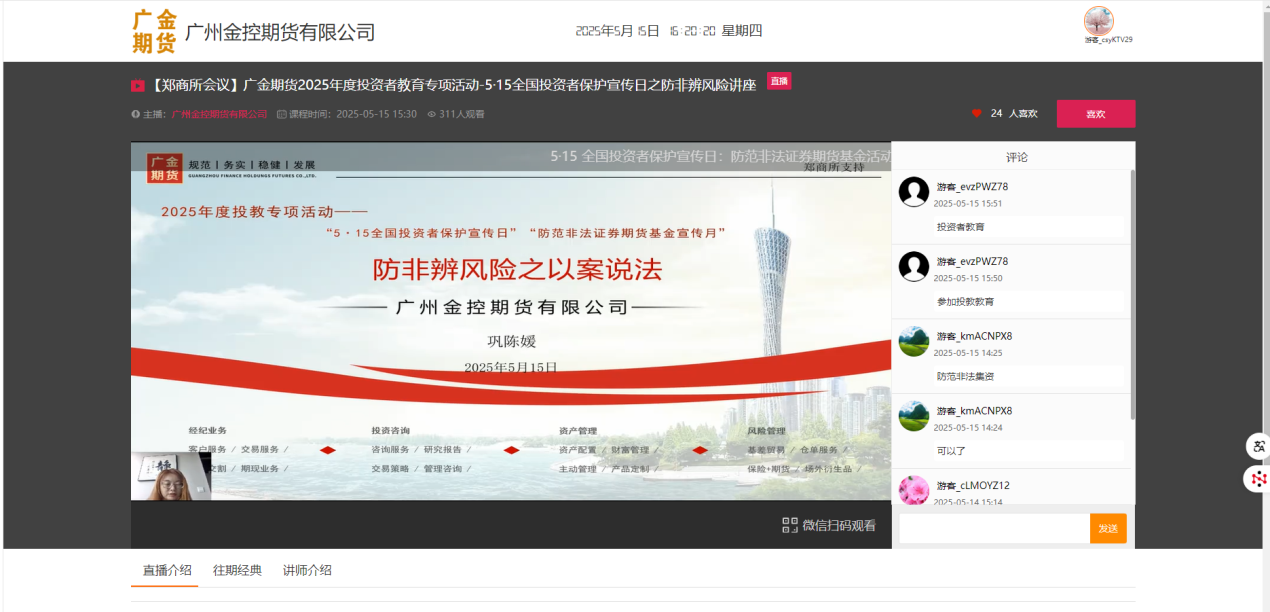Click the red video icon before the title
Image resolution: width=1270 pixels, height=612 pixels.
click(138, 85)
